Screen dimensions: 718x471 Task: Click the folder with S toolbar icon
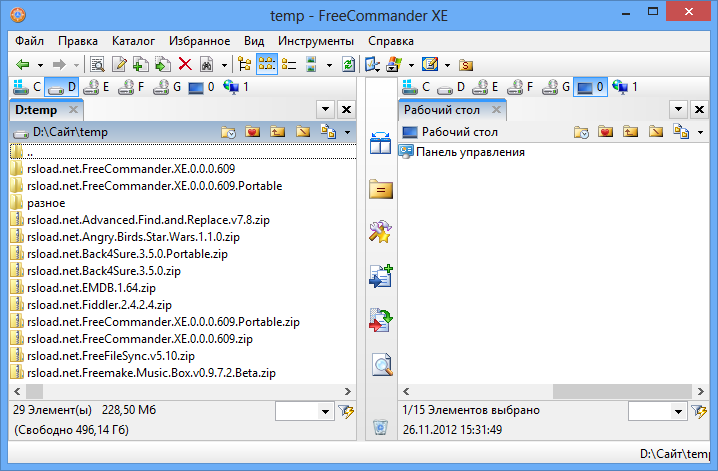(x=466, y=65)
